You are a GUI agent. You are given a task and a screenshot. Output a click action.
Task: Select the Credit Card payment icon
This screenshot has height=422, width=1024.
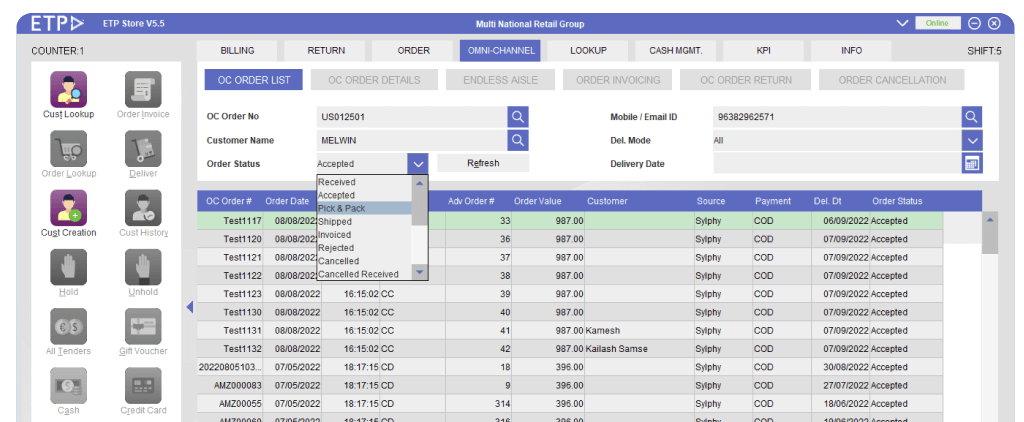pos(143,386)
